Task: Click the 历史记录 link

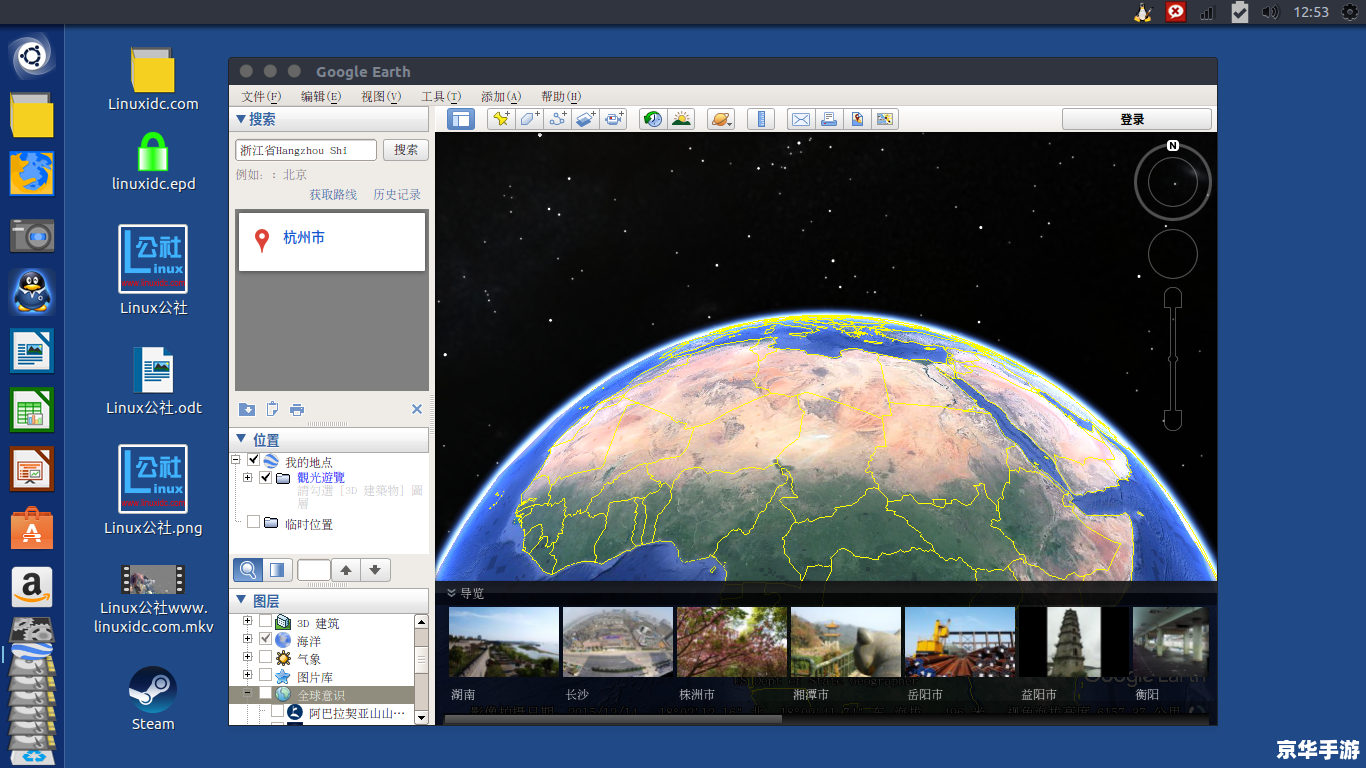Action: (x=397, y=194)
